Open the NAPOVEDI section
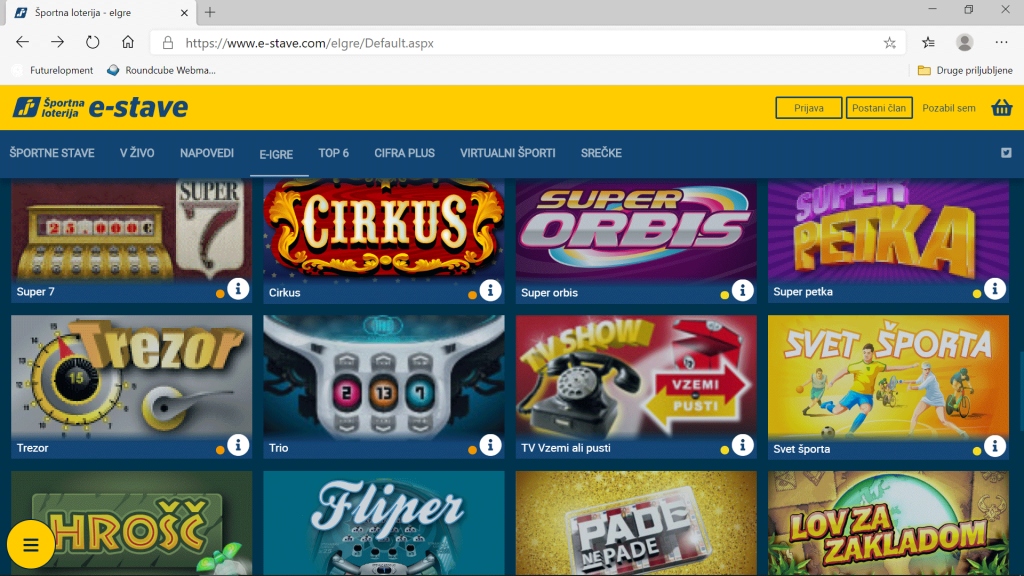This screenshot has height=576, width=1024. pyautogui.click(x=207, y=153)
